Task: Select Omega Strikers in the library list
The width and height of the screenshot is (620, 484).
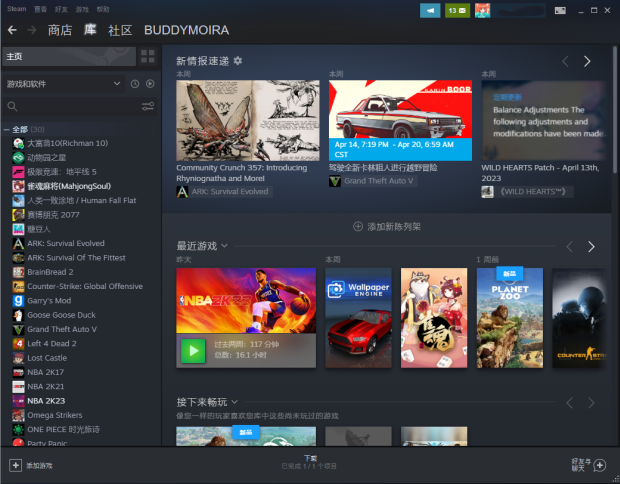Action: pyautogui.click(x=55, y=415)
